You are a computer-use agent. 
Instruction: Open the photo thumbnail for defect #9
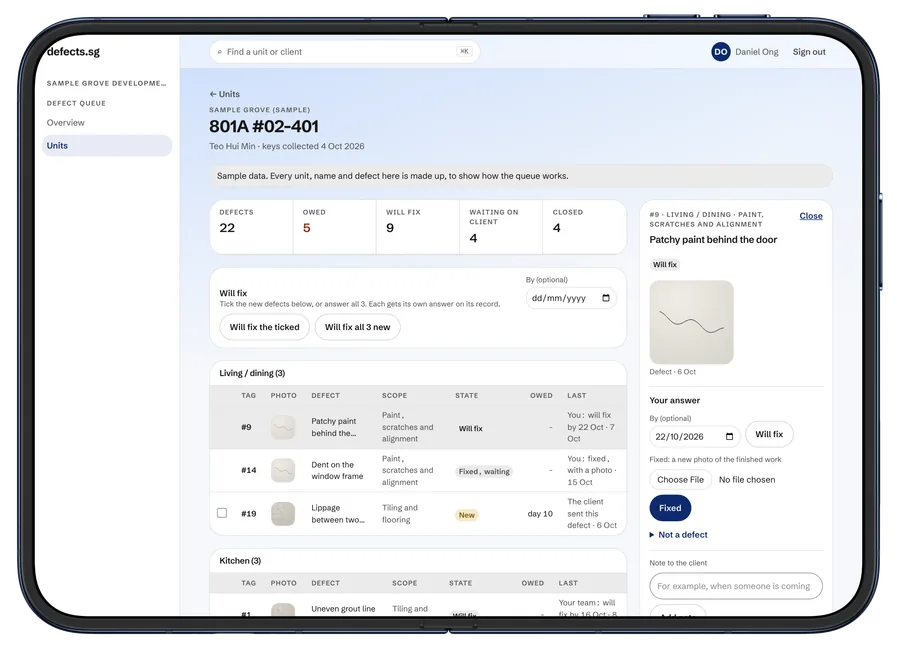pos(283,427)
